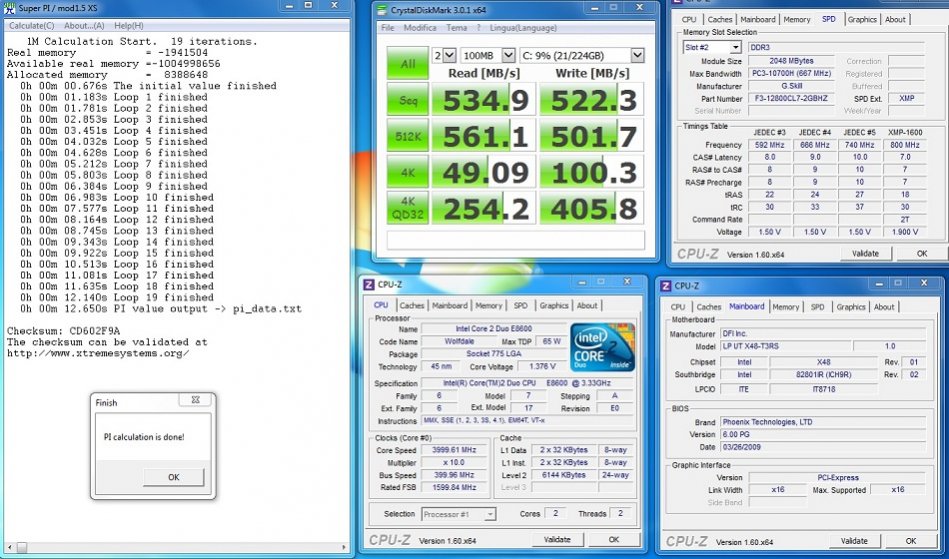949x559 pixels.
Task: Click the CrystalDiskMark title bar icon
Action: point(382,10)
